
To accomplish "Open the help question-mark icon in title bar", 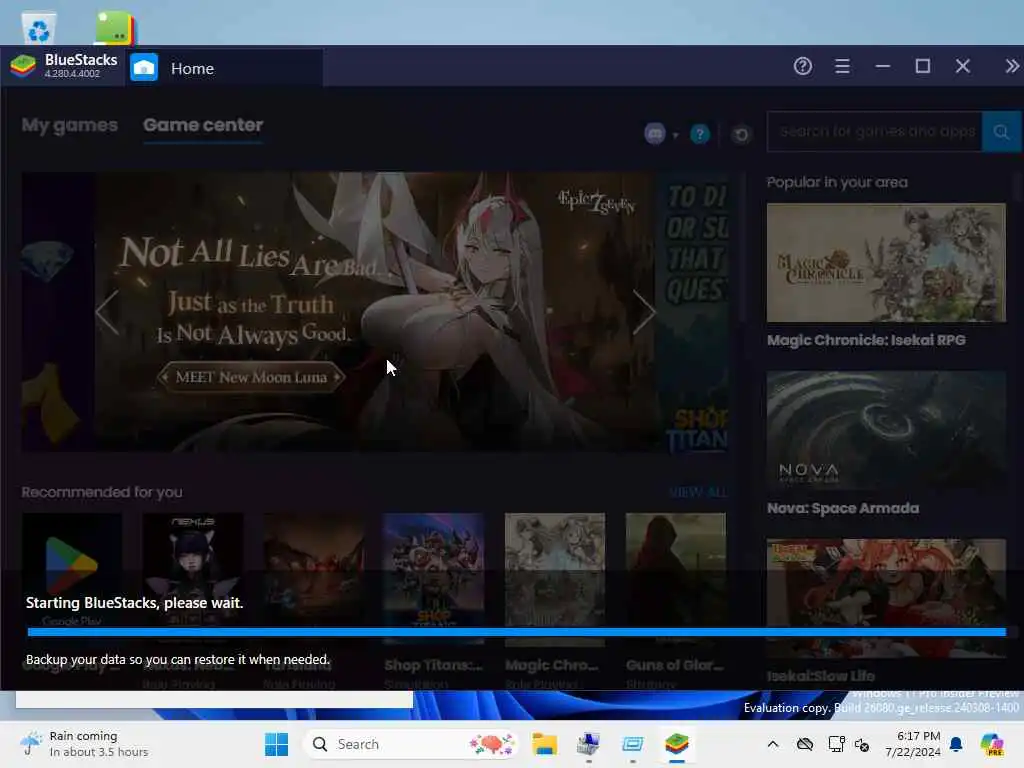I will pos(803,66).
